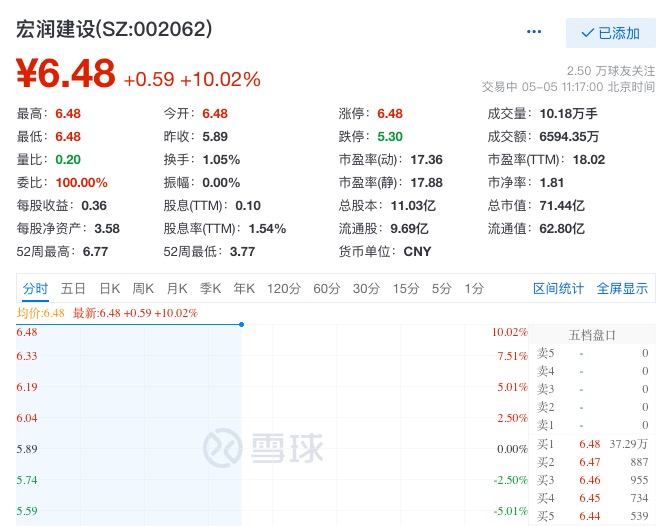
Task: Click the 7.51% right axis label
Action: tap(512, 356)
